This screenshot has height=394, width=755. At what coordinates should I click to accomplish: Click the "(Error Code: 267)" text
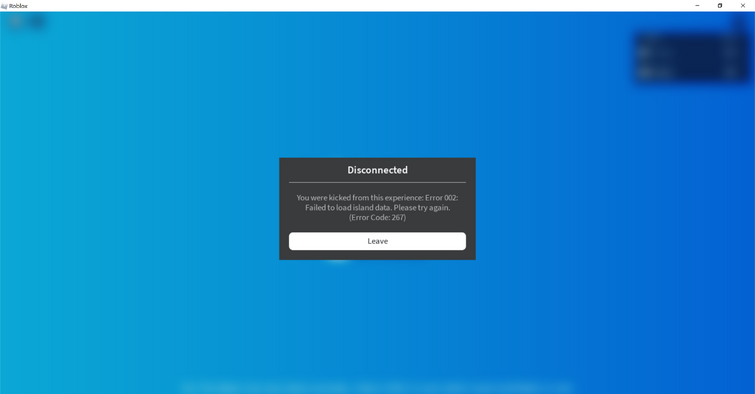point(377,217)
